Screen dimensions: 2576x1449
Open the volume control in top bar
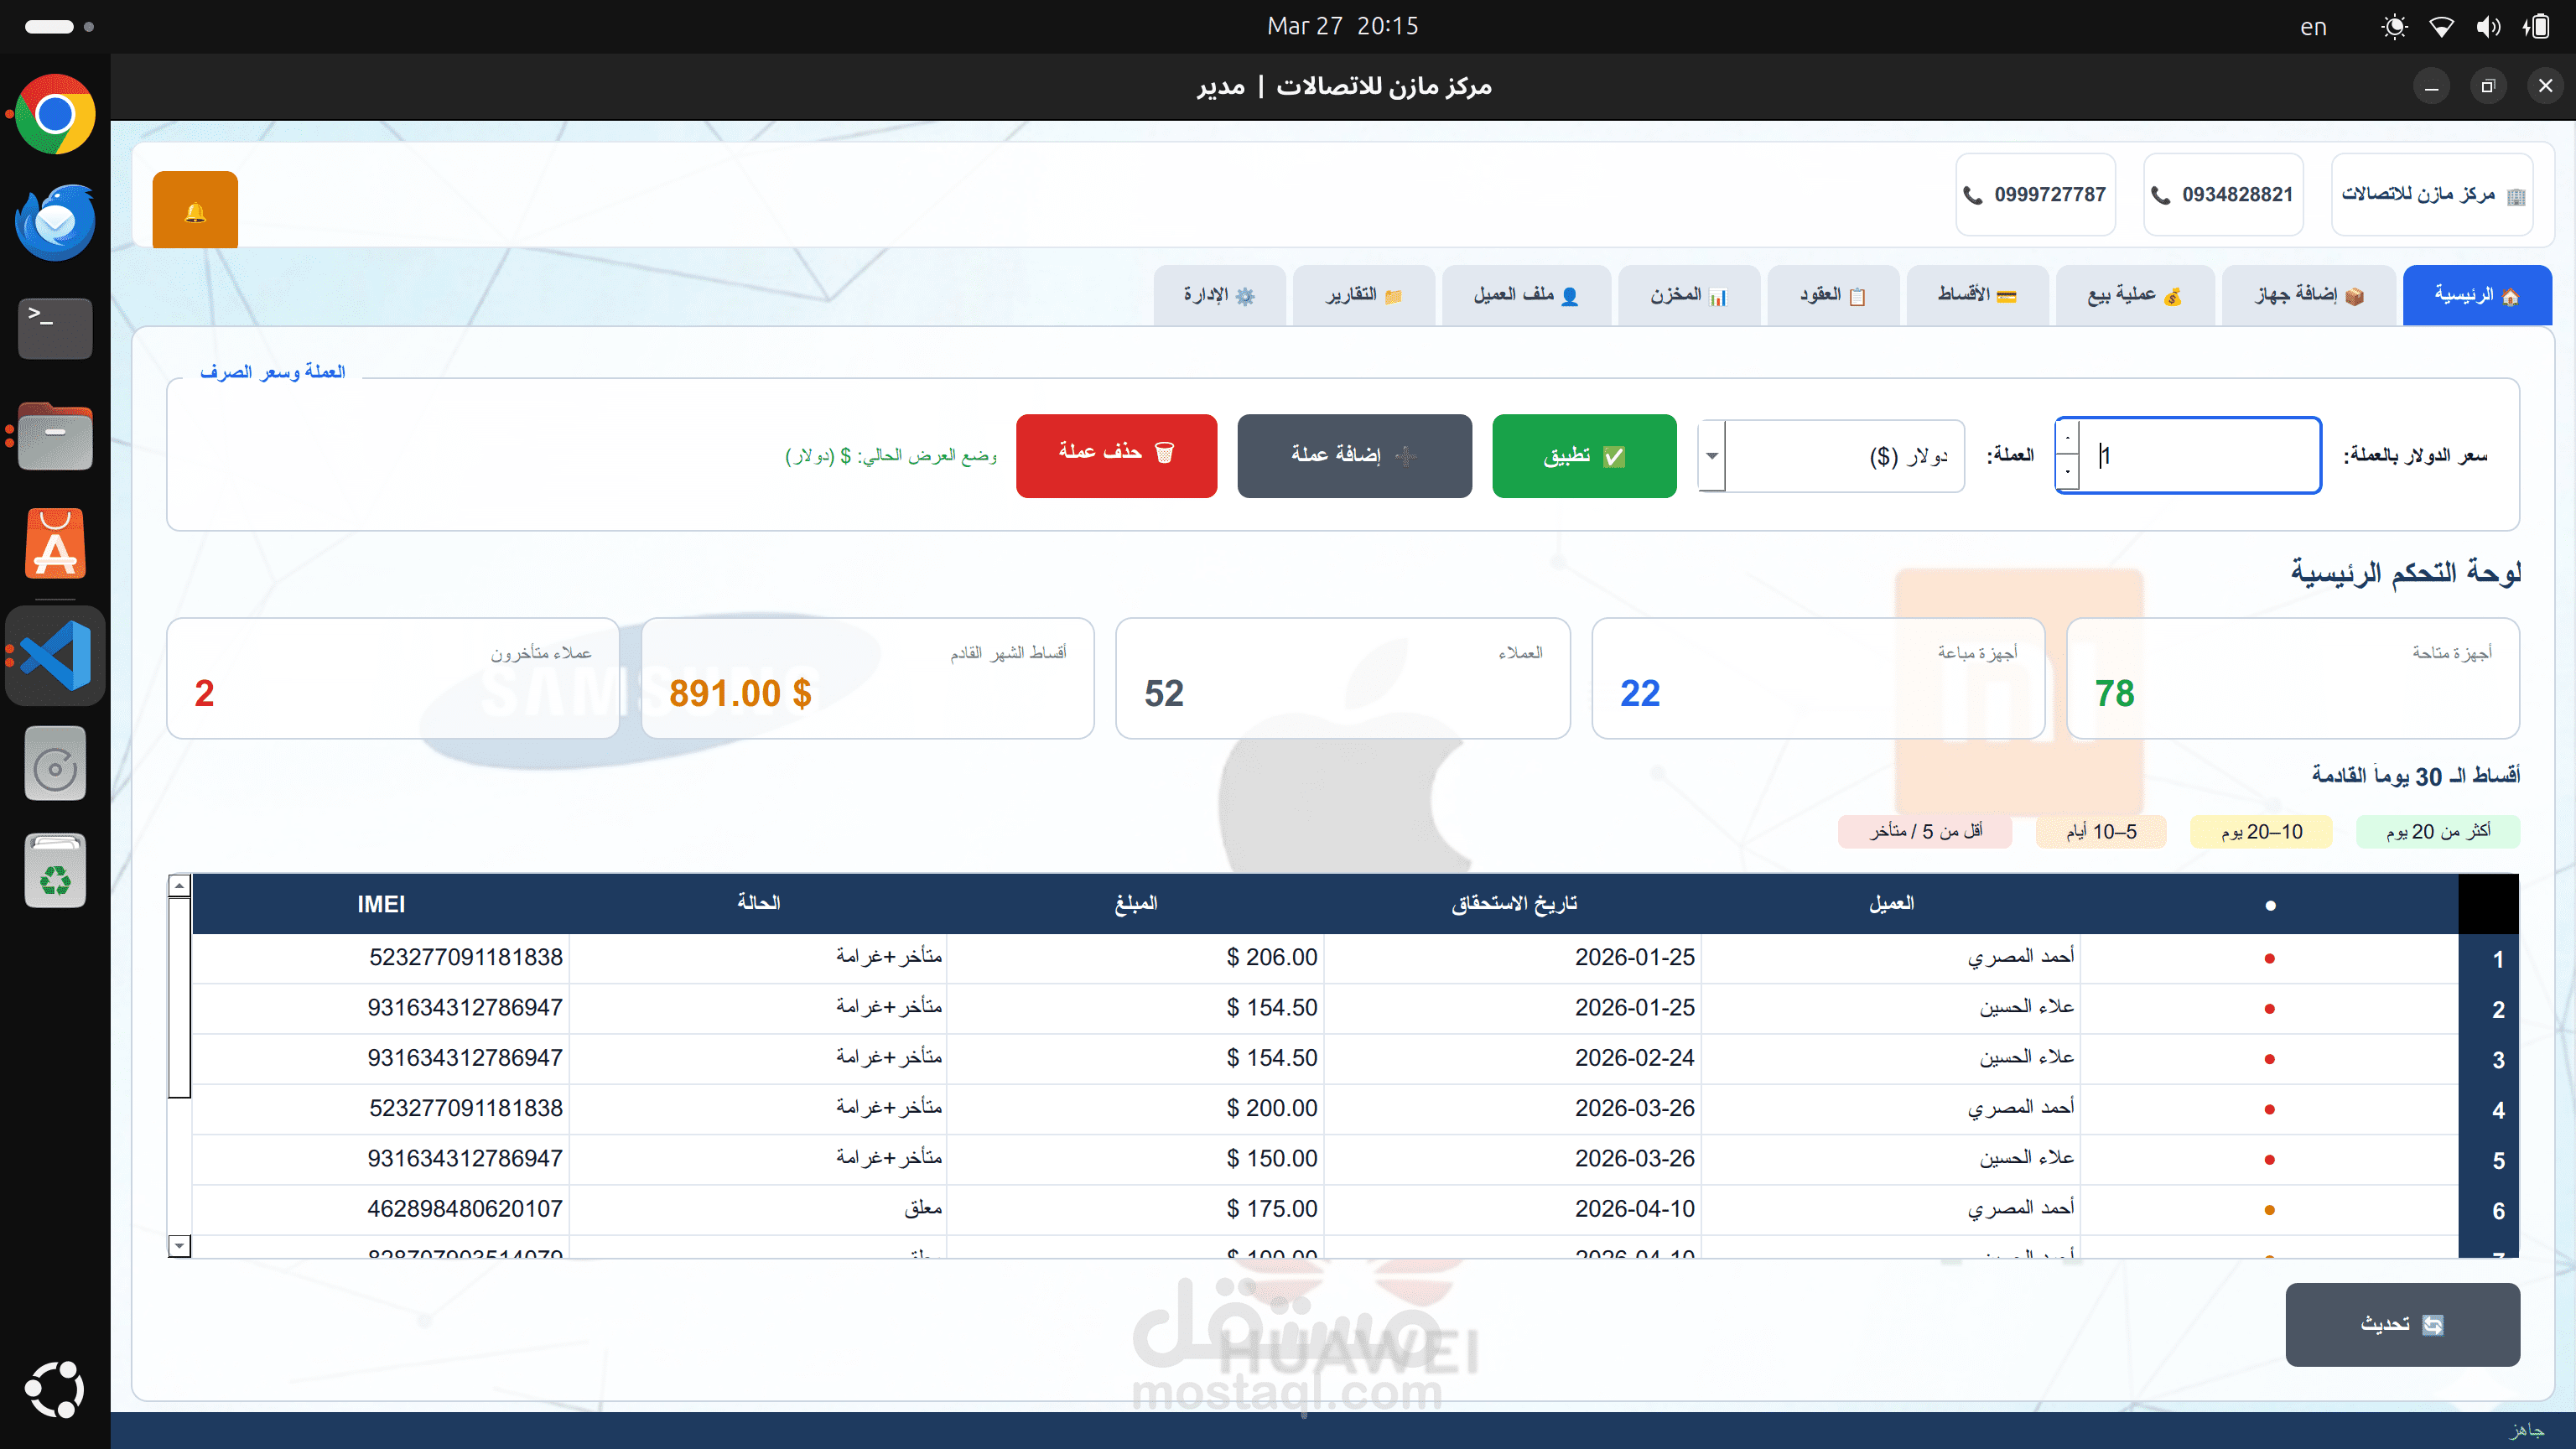coord(2488,27)
